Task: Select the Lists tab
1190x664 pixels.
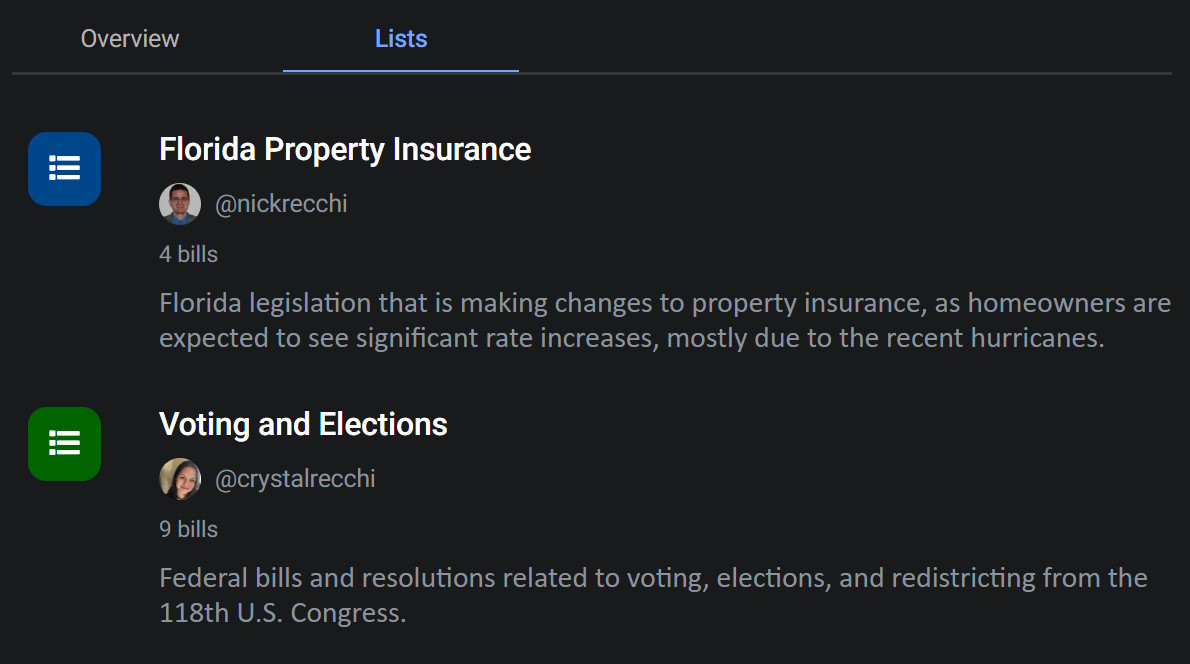Action: [401, 39]
